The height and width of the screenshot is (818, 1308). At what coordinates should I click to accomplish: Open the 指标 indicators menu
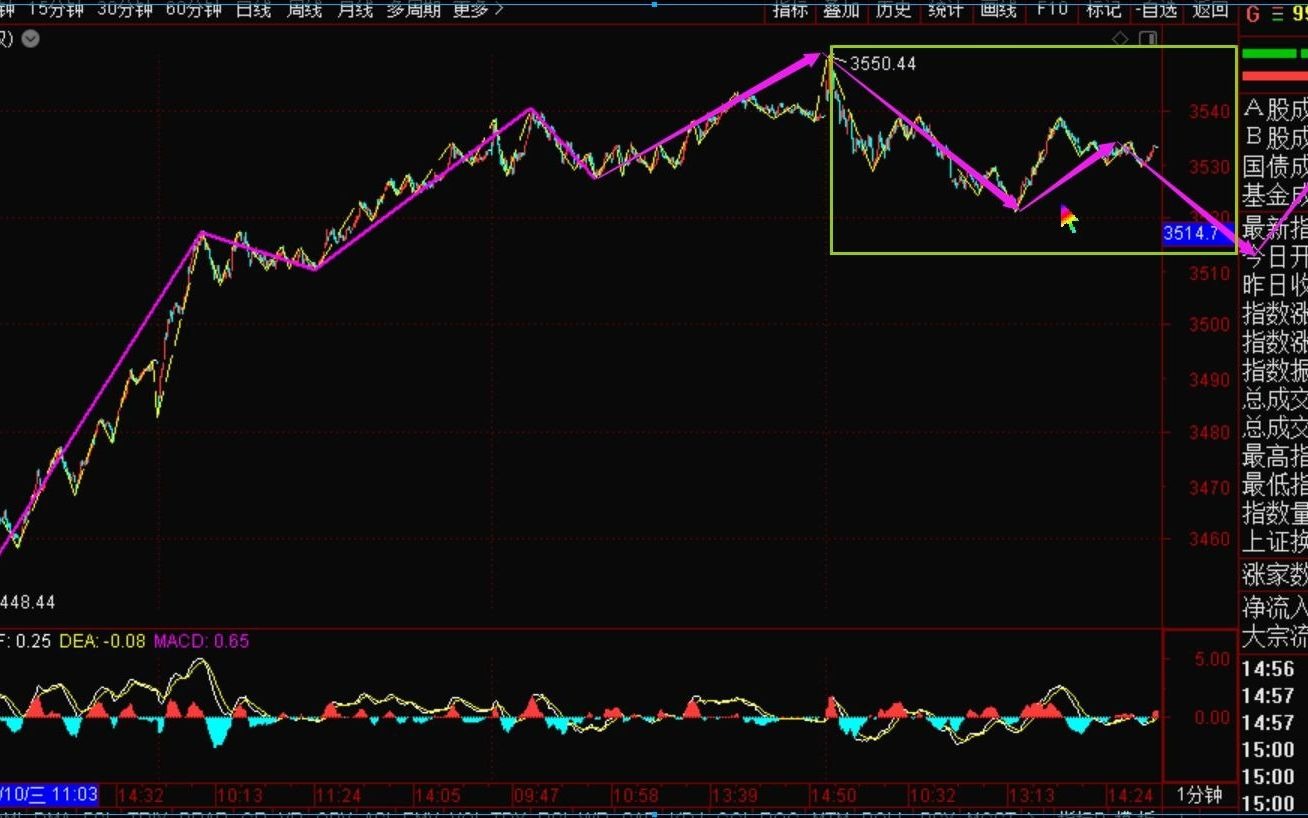coord(790,9)
